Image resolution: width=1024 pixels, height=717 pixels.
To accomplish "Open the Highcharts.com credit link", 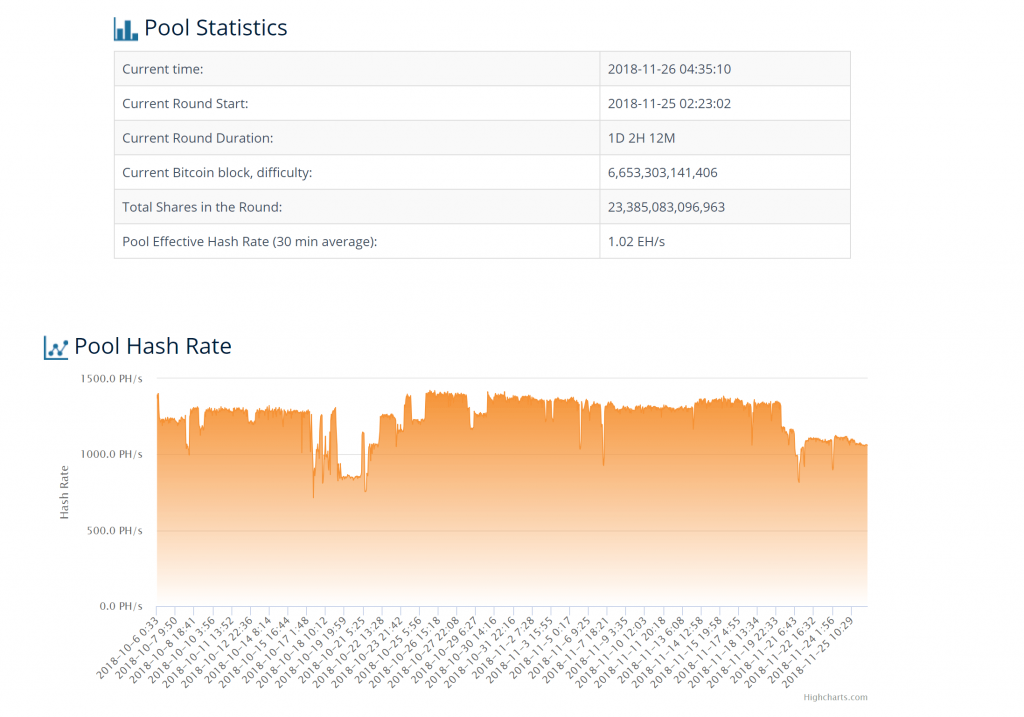I will 835,697.
